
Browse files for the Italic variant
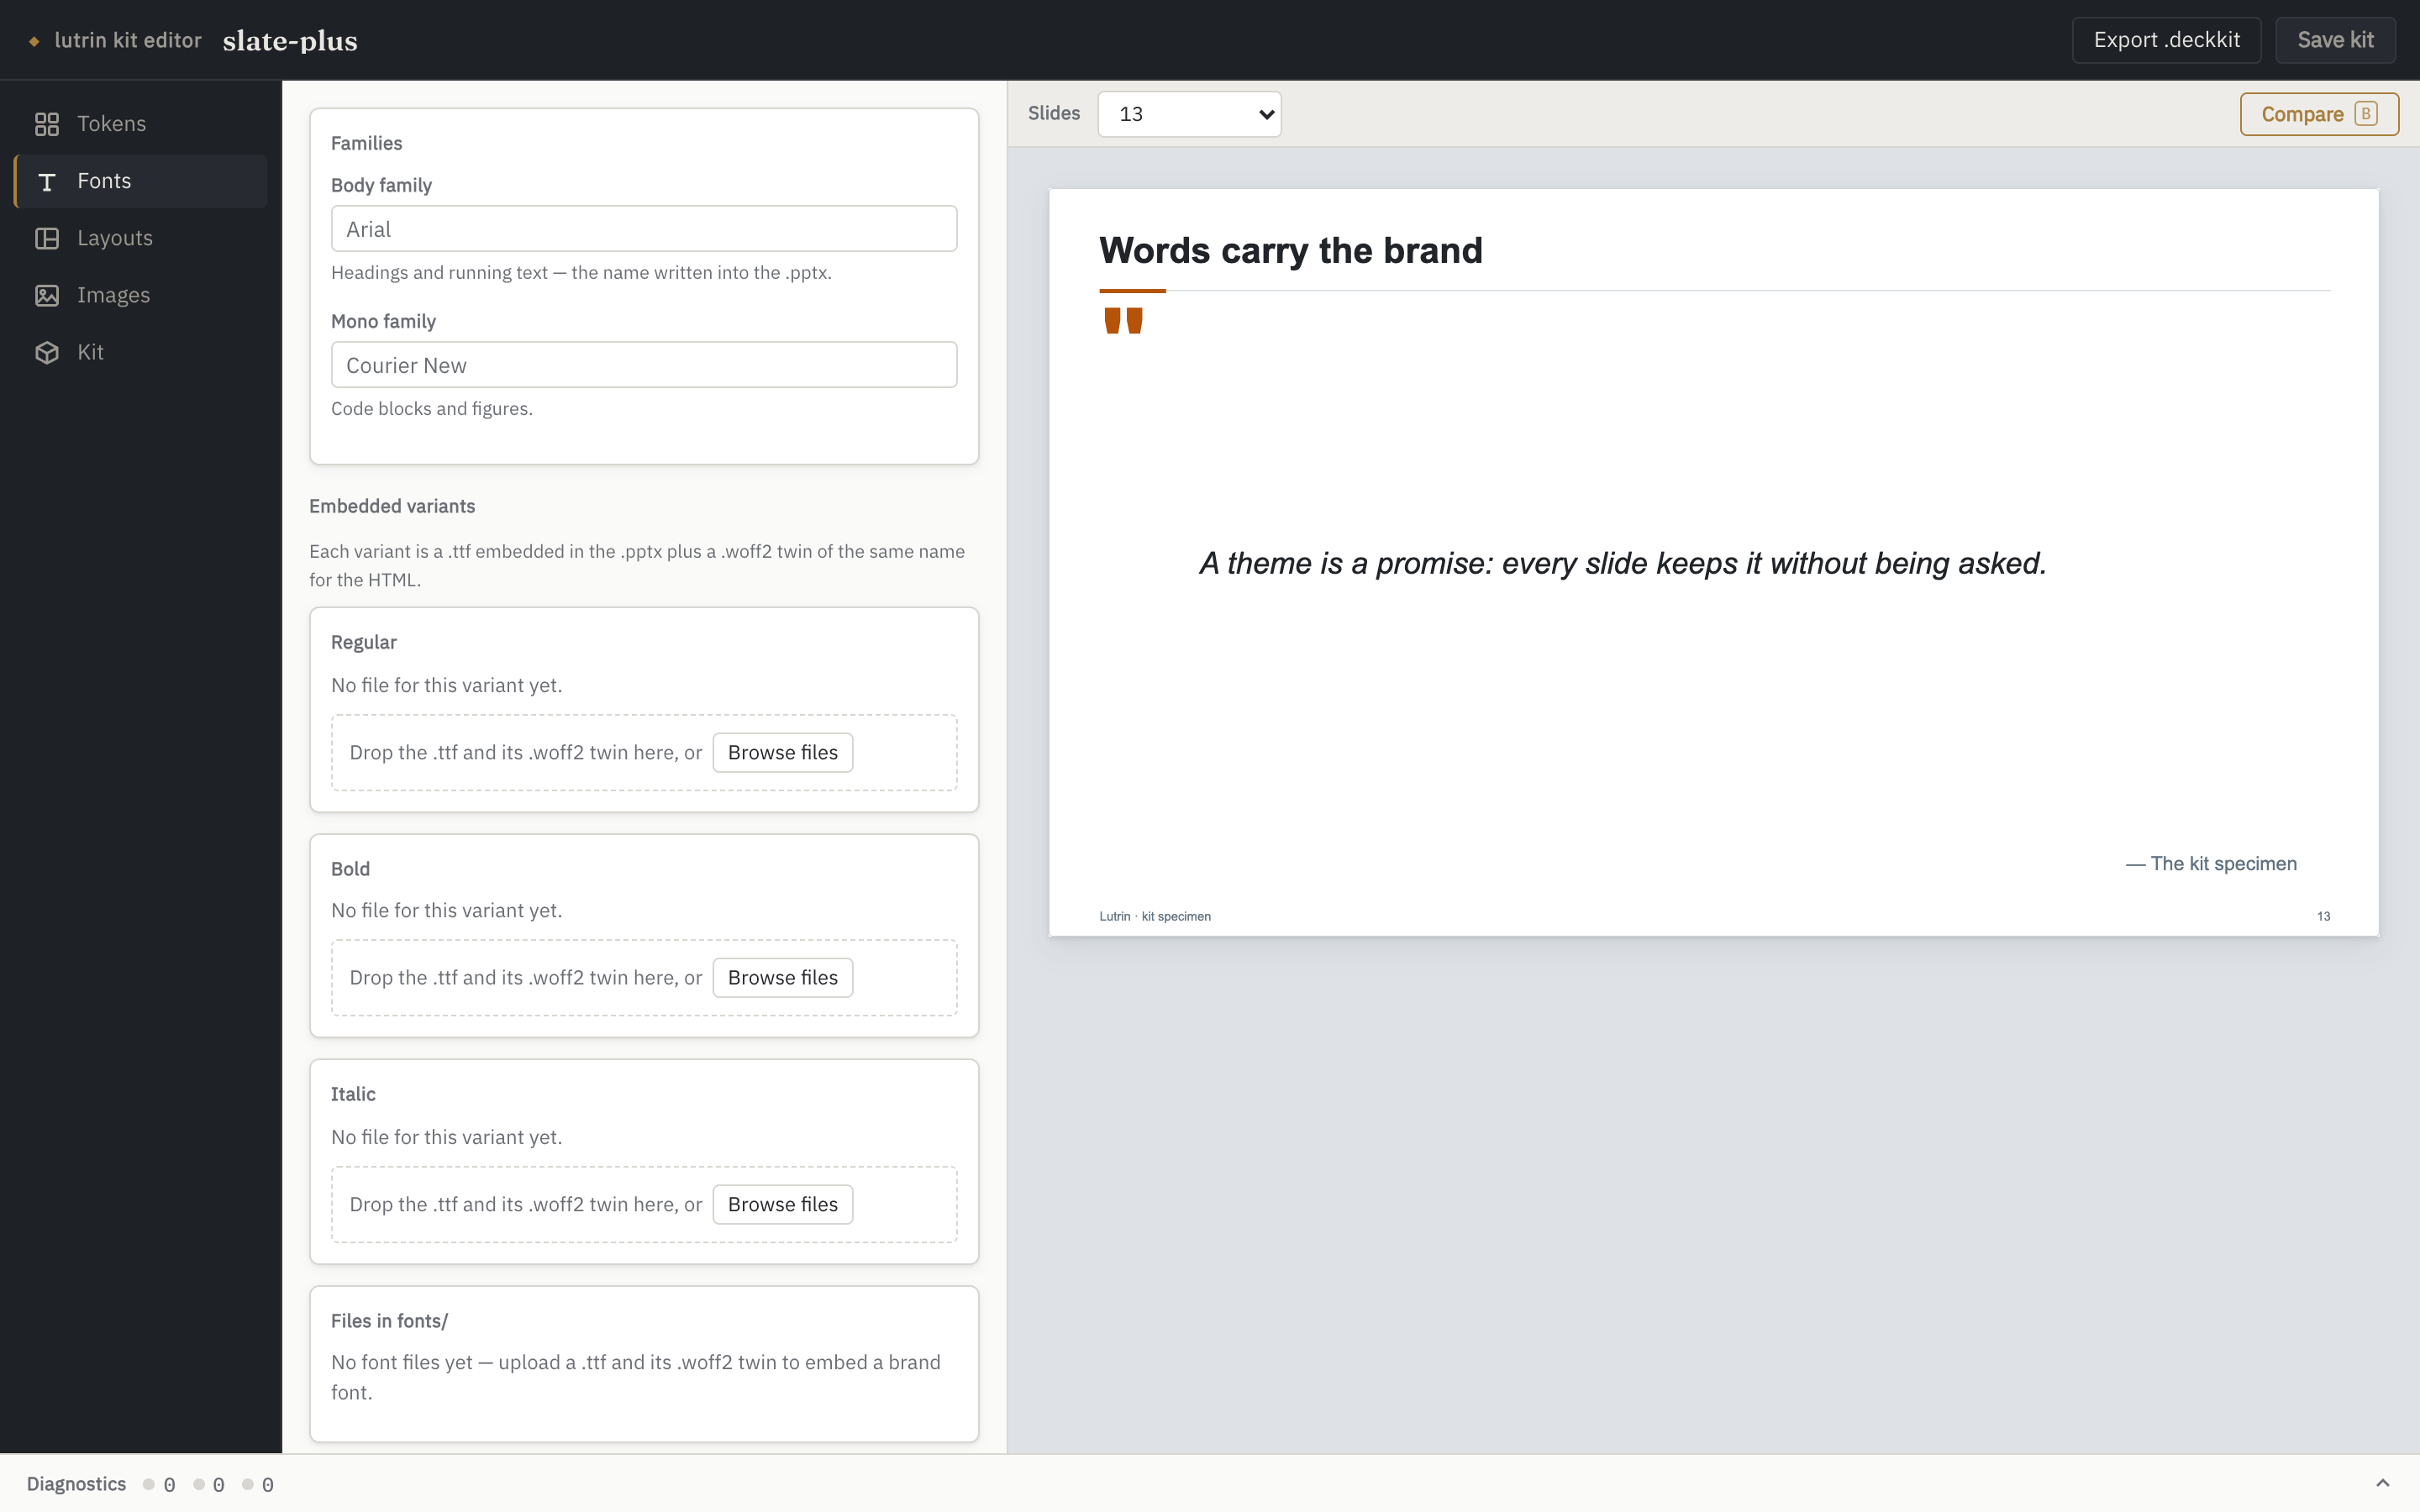pos(782,1205)
